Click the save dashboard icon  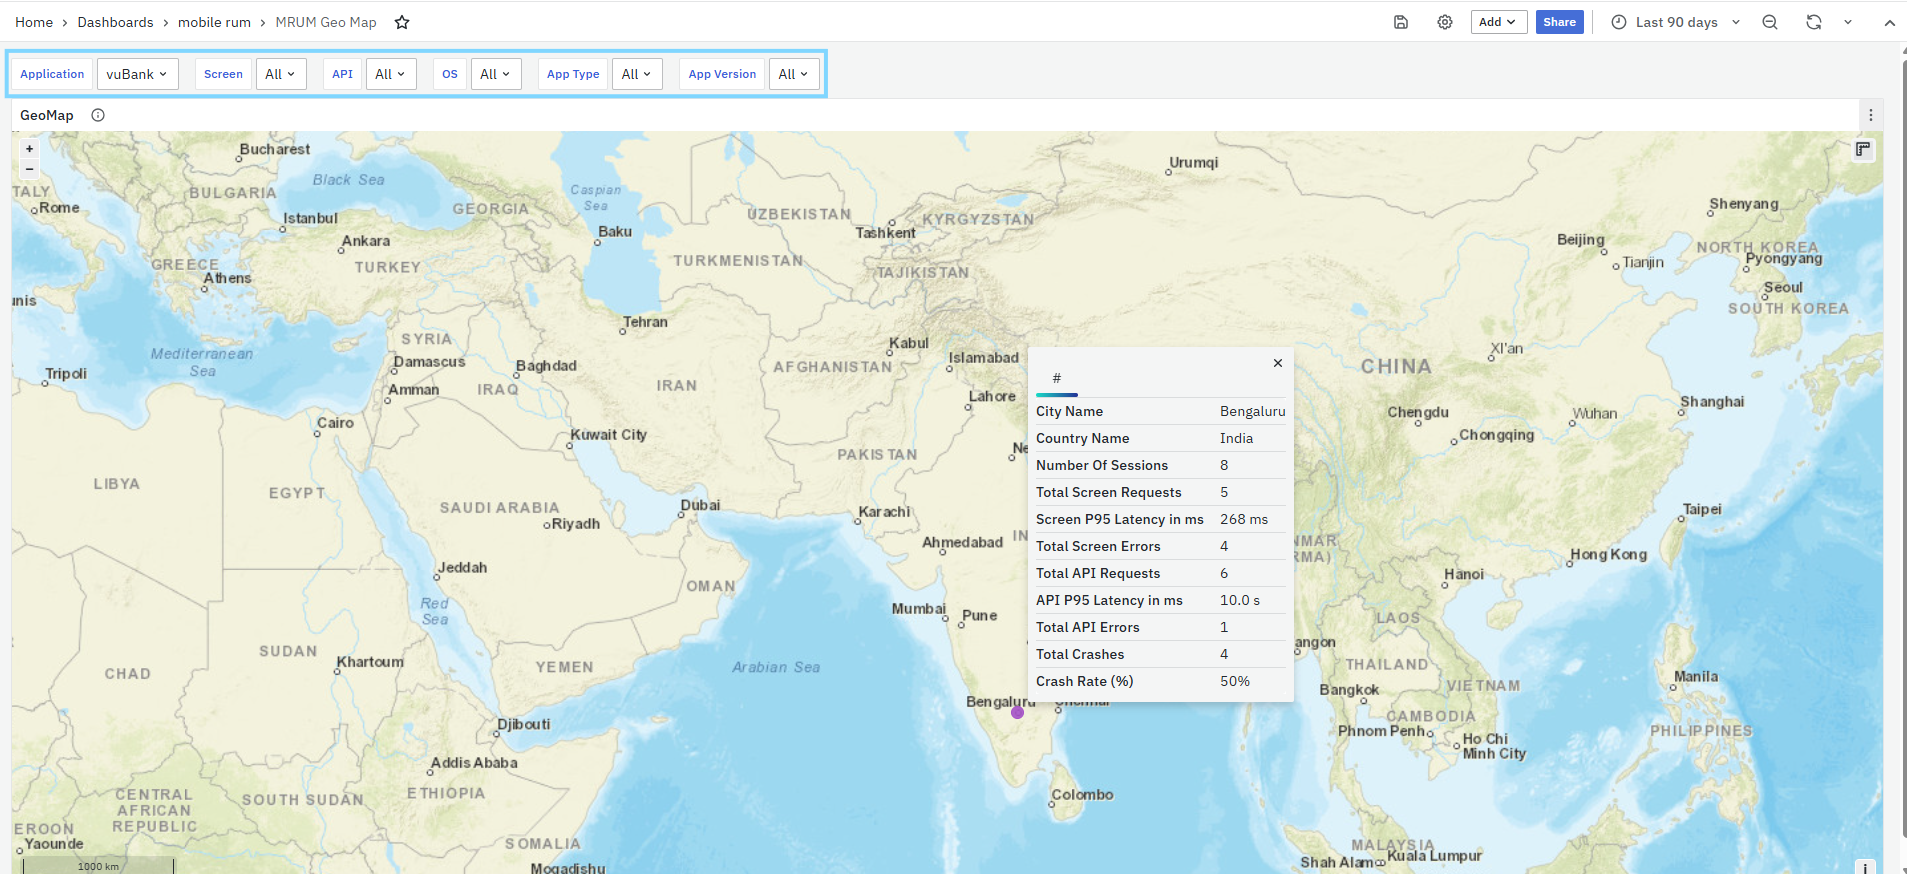(1401, 22)
